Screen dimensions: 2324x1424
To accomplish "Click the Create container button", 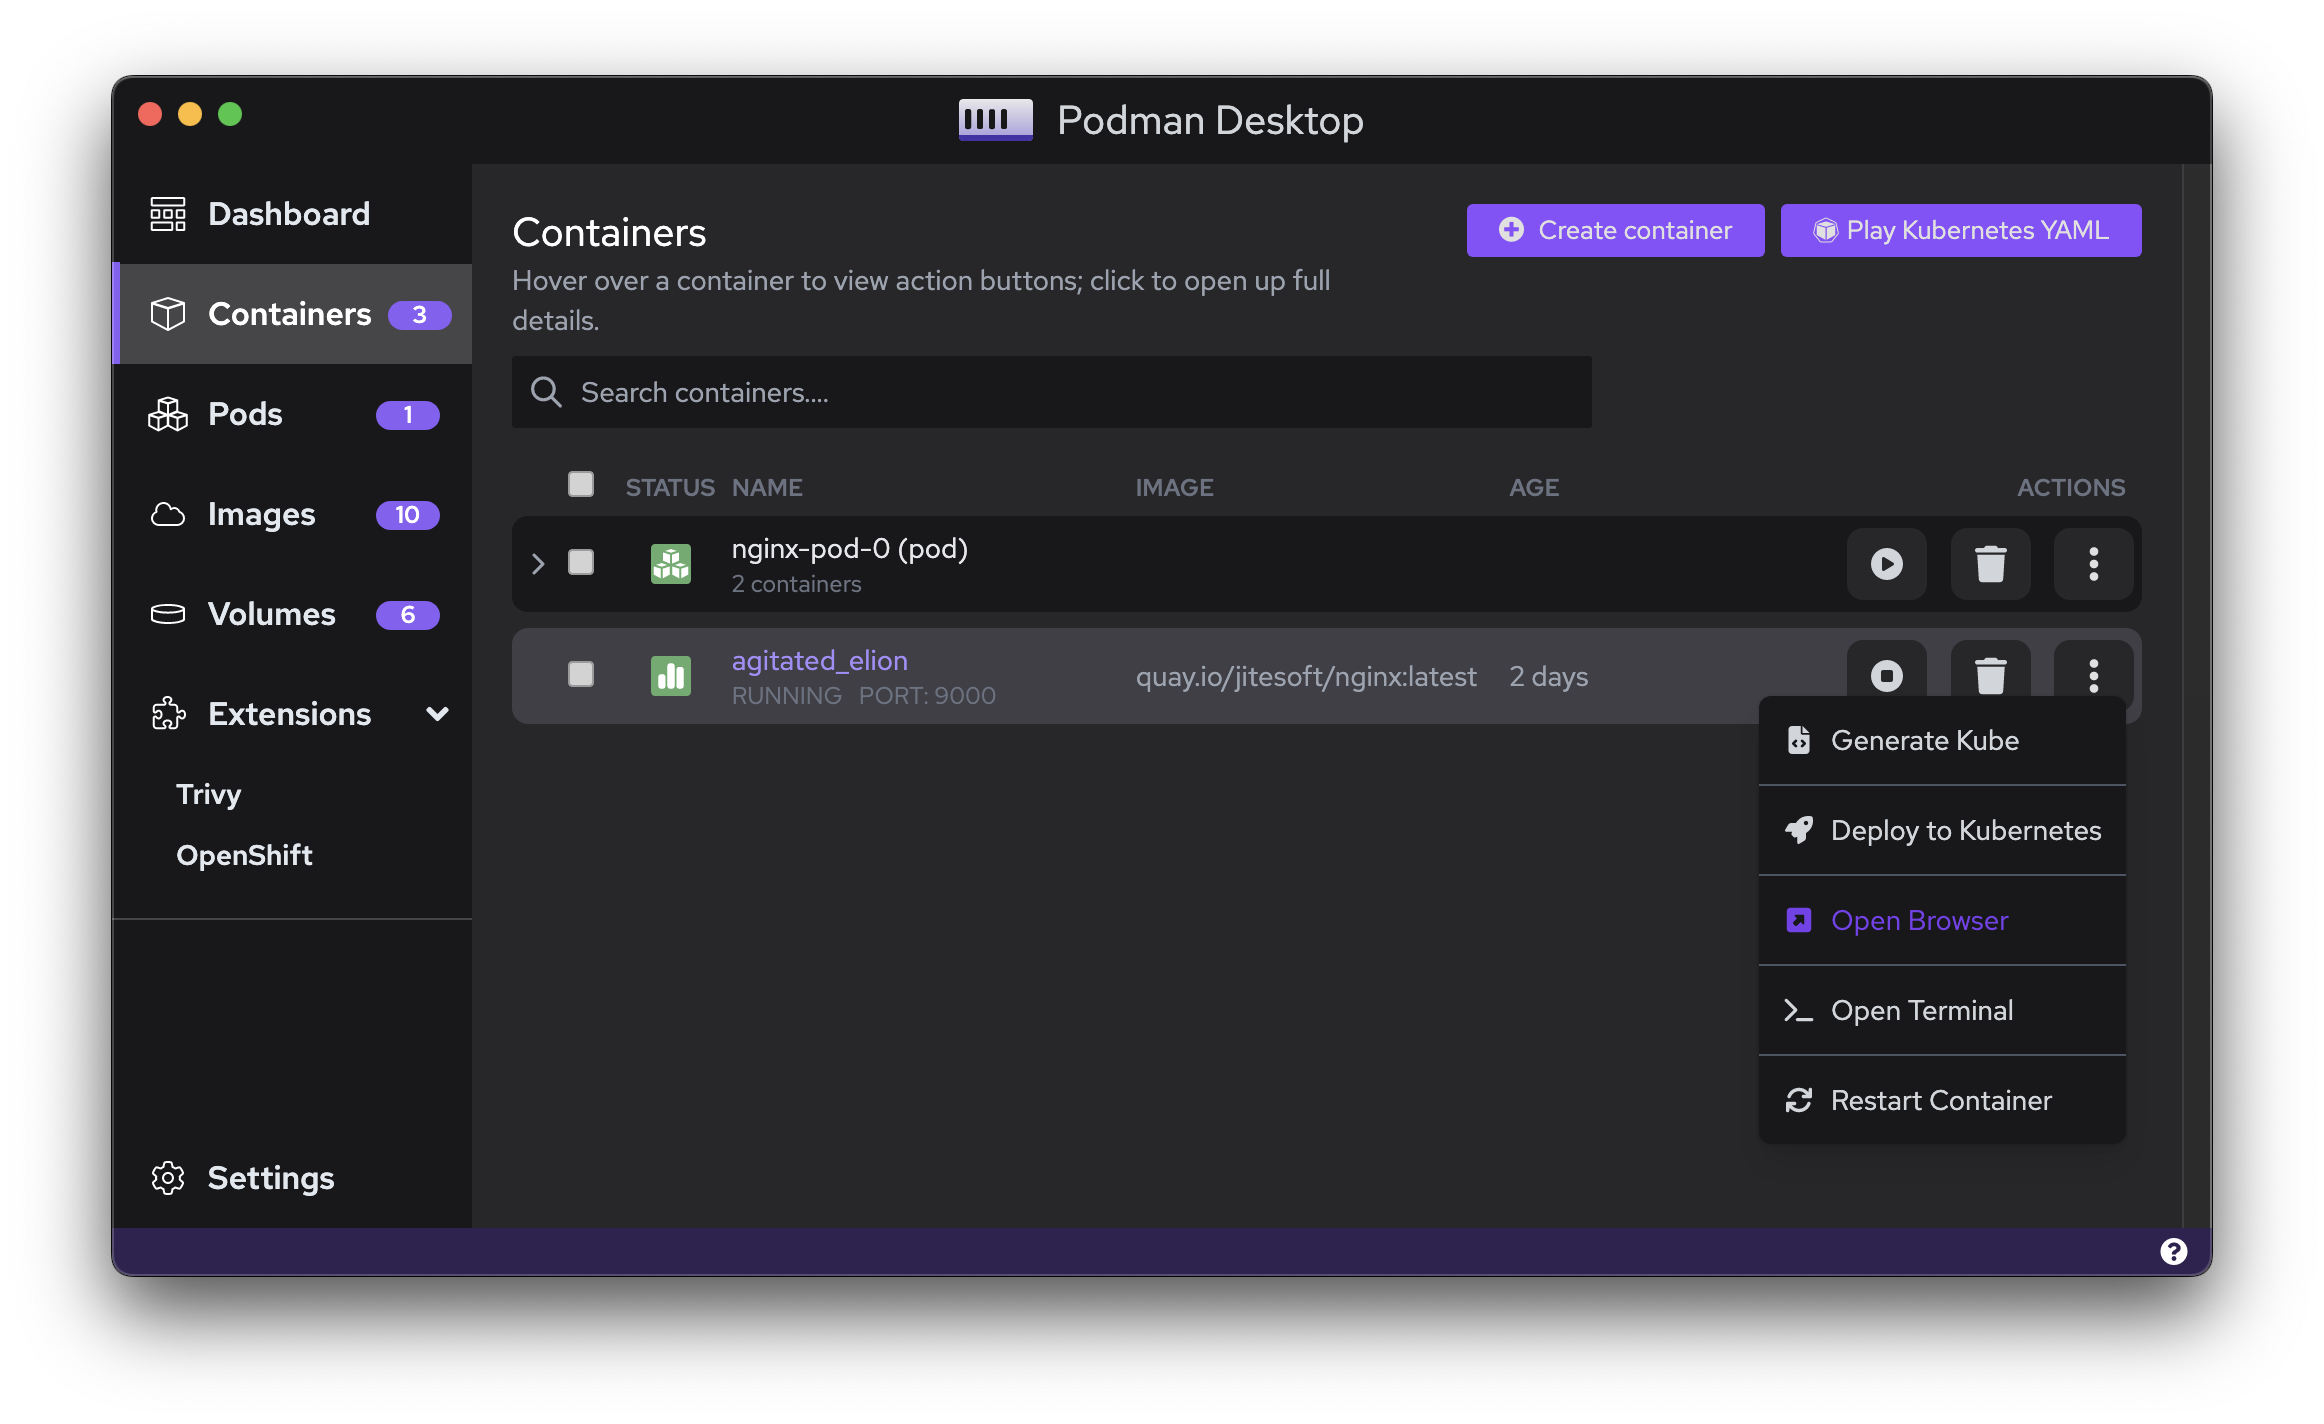I will click(1615, 231).
